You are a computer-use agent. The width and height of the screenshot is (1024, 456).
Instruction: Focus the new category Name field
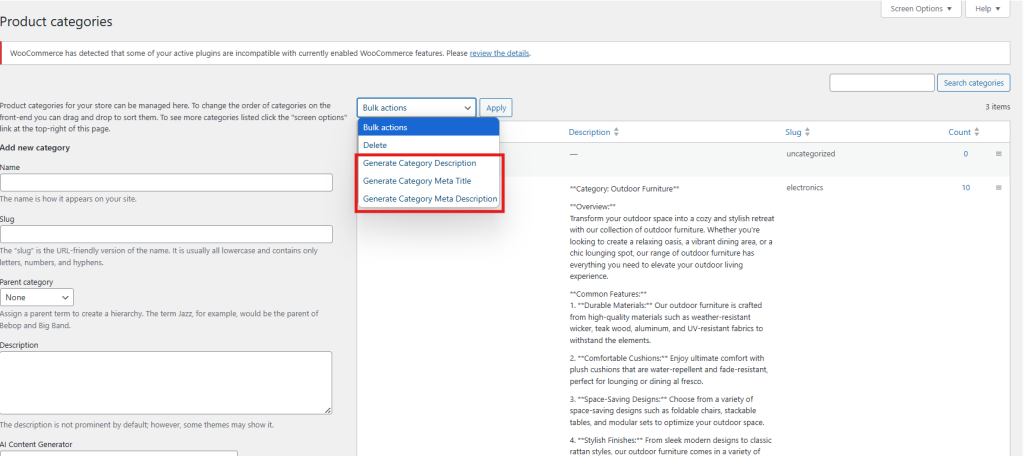tap(167, 182)
